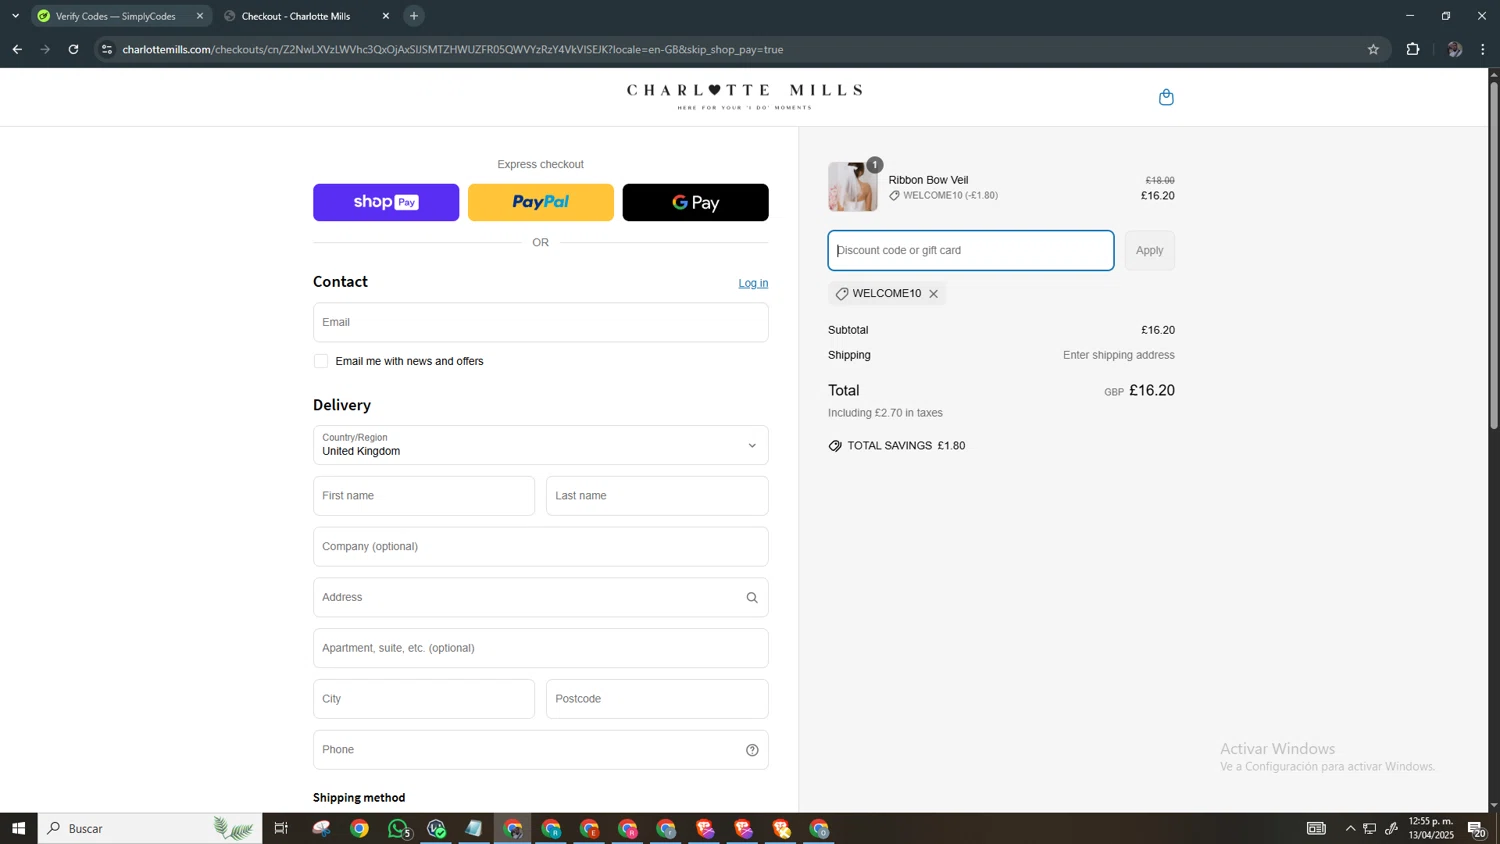The width and height of the screenshot is (1500, 844).
Task: Open the phone field help icon
Action: click(x=752, y=750)
